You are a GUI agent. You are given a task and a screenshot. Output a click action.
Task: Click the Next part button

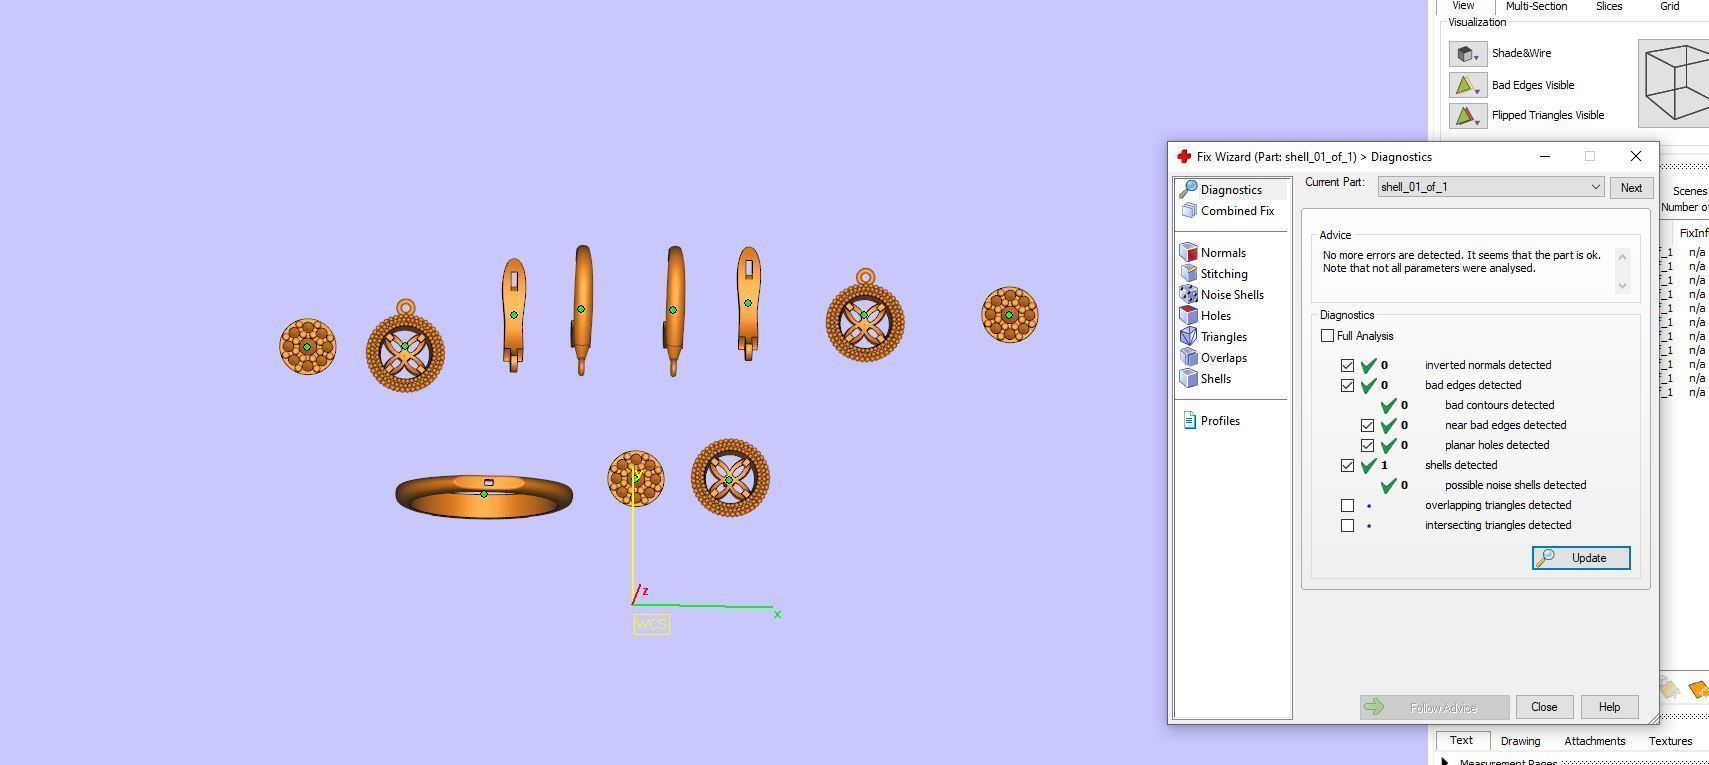point(1631,188)
